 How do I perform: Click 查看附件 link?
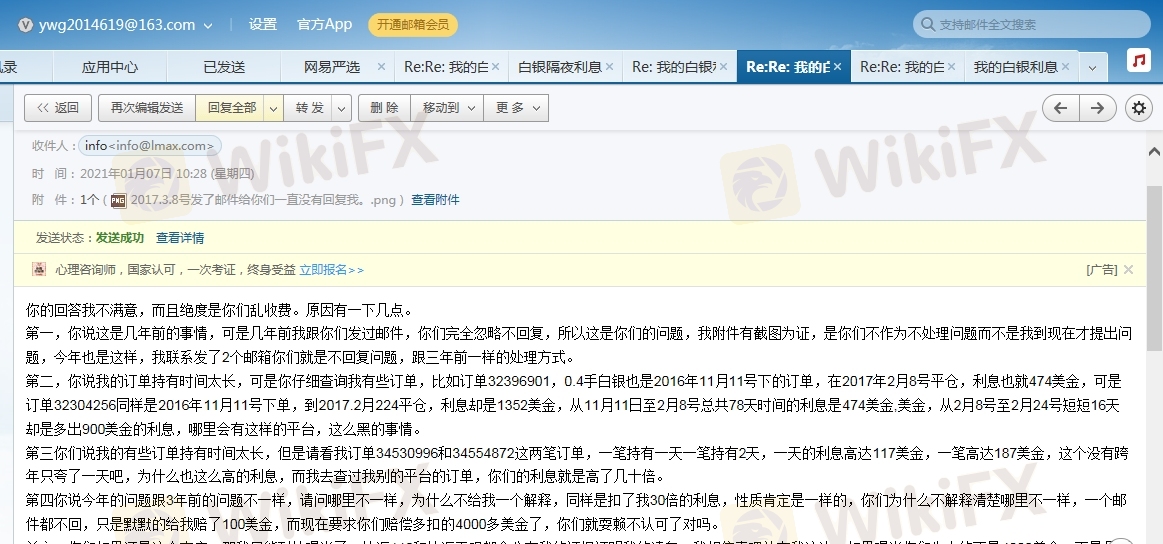[x=435, y=200]
